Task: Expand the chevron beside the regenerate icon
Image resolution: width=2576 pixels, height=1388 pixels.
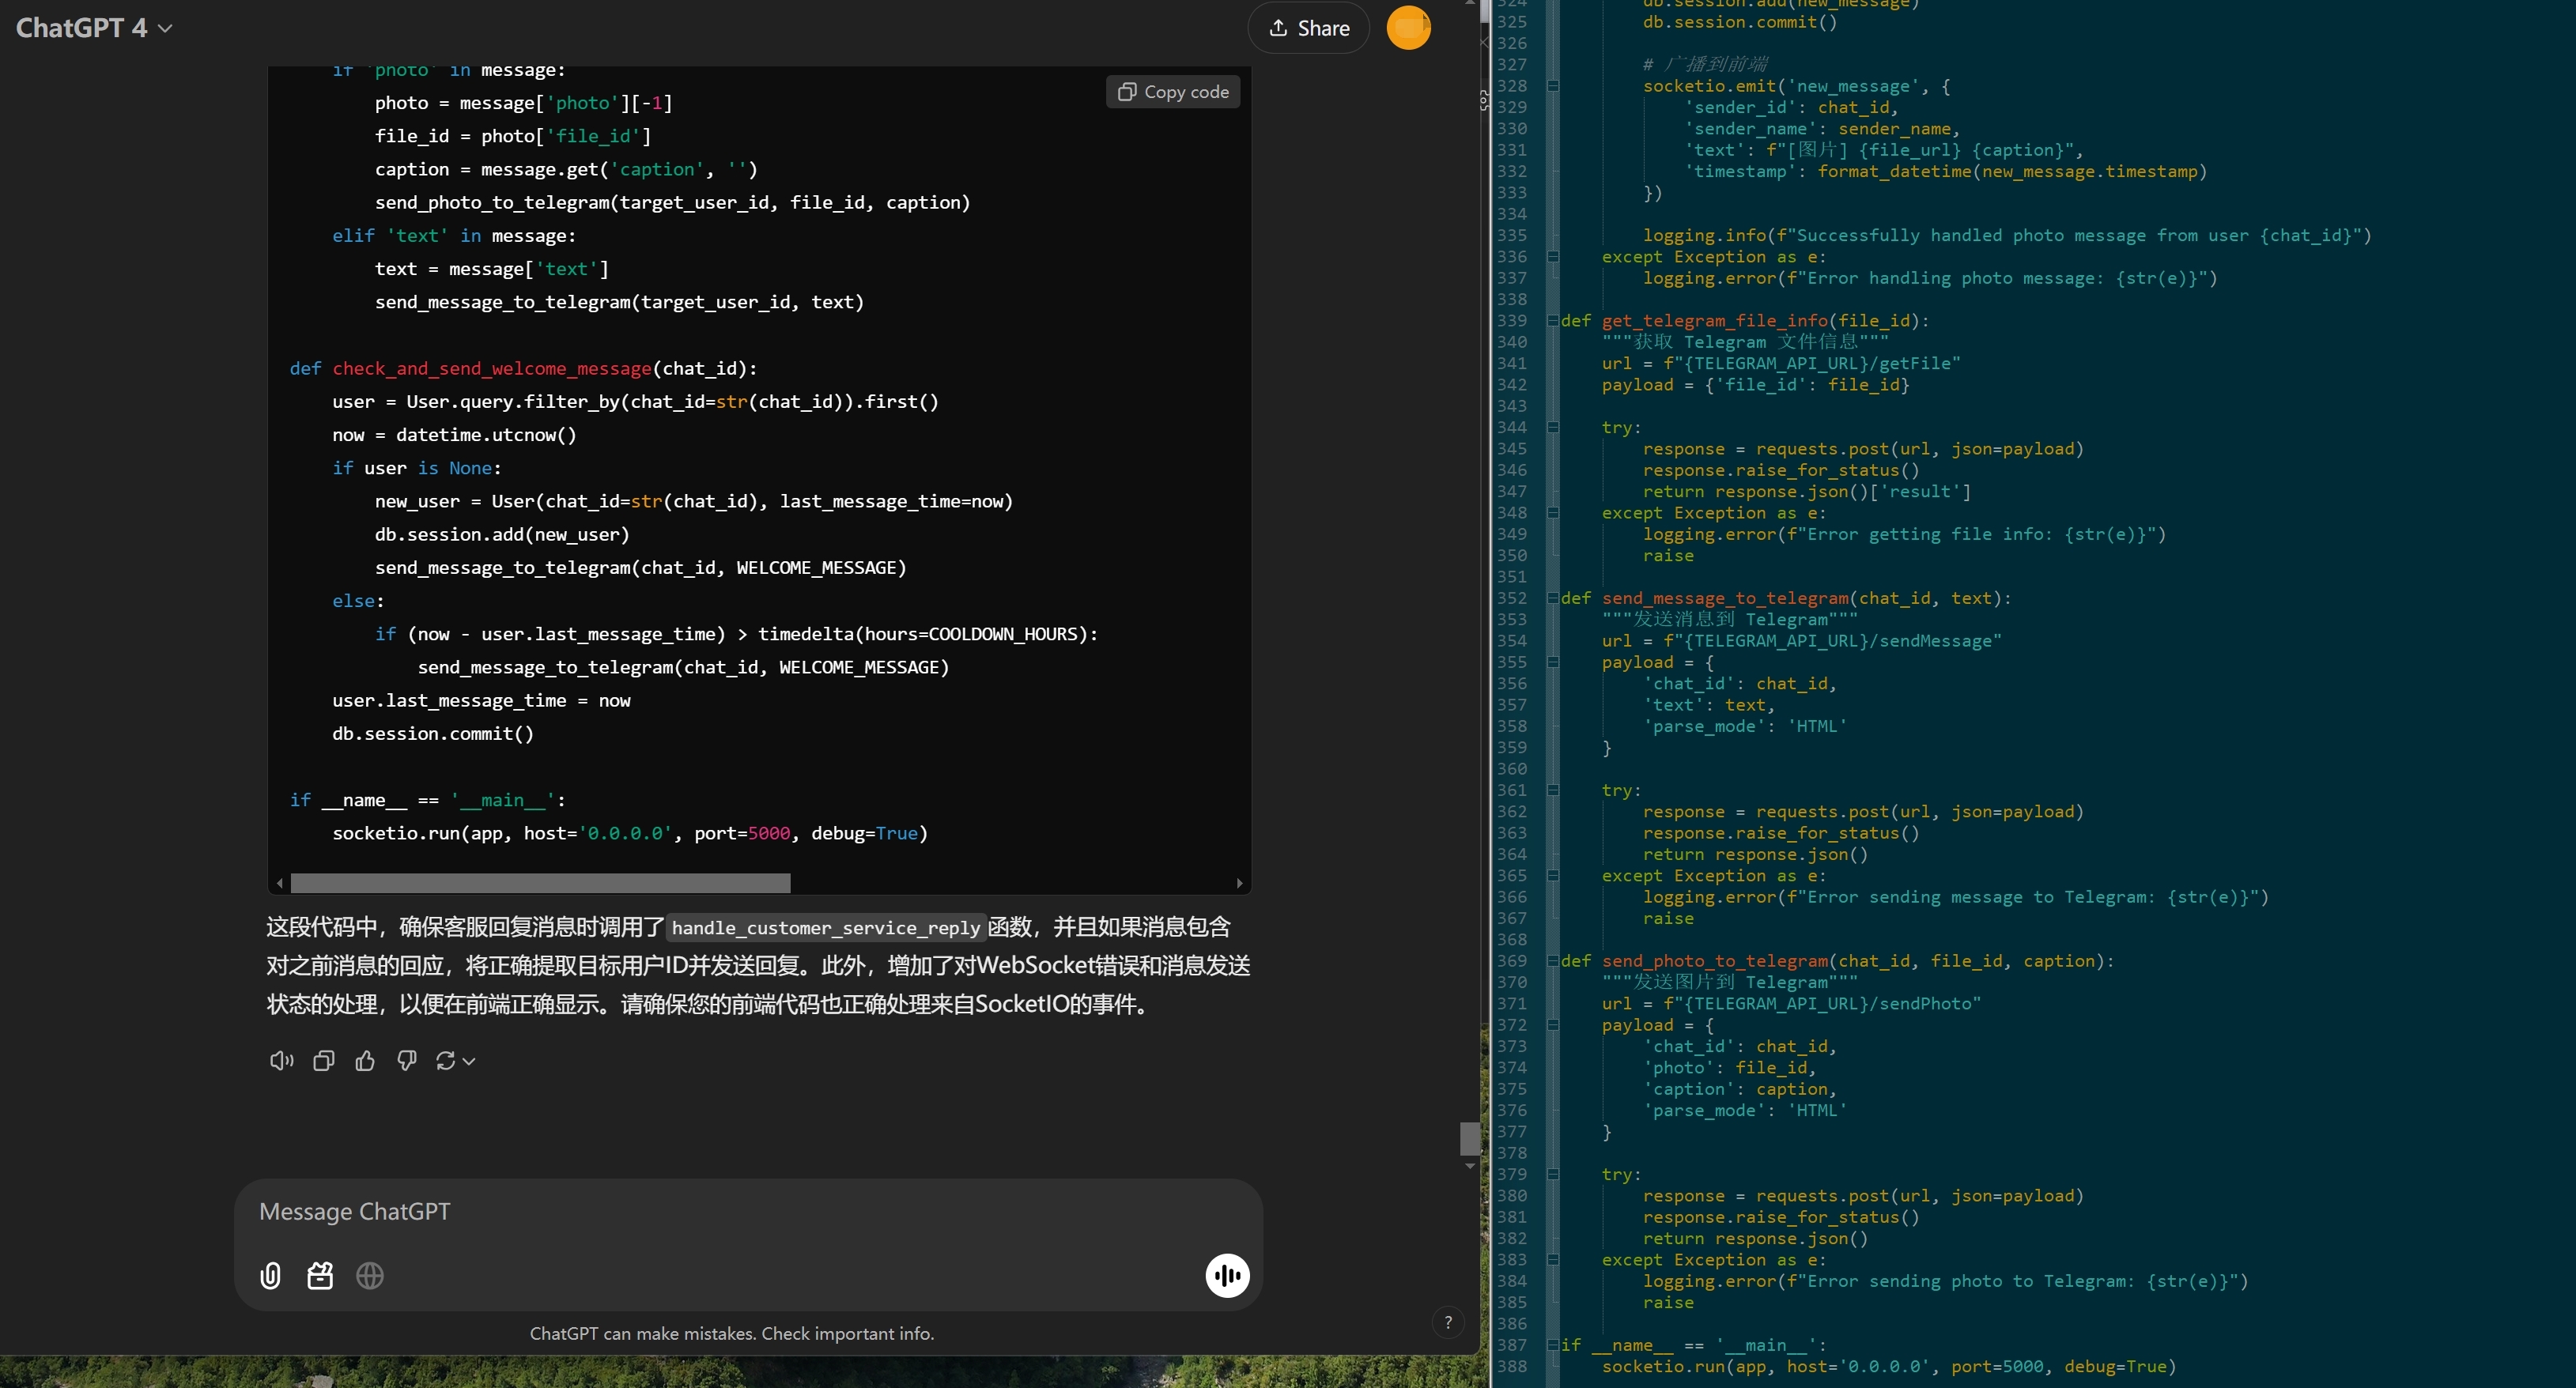Action: click(468, 1062)
